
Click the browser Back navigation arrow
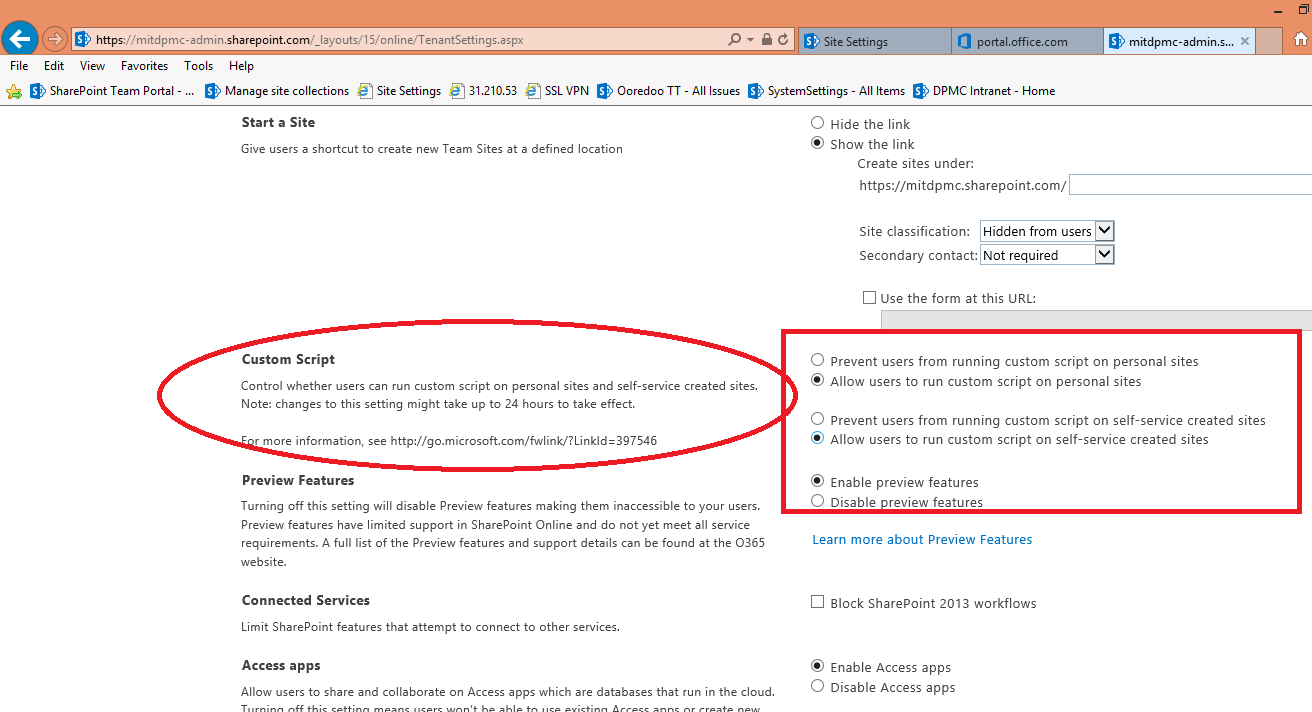(x=20, y=38)
